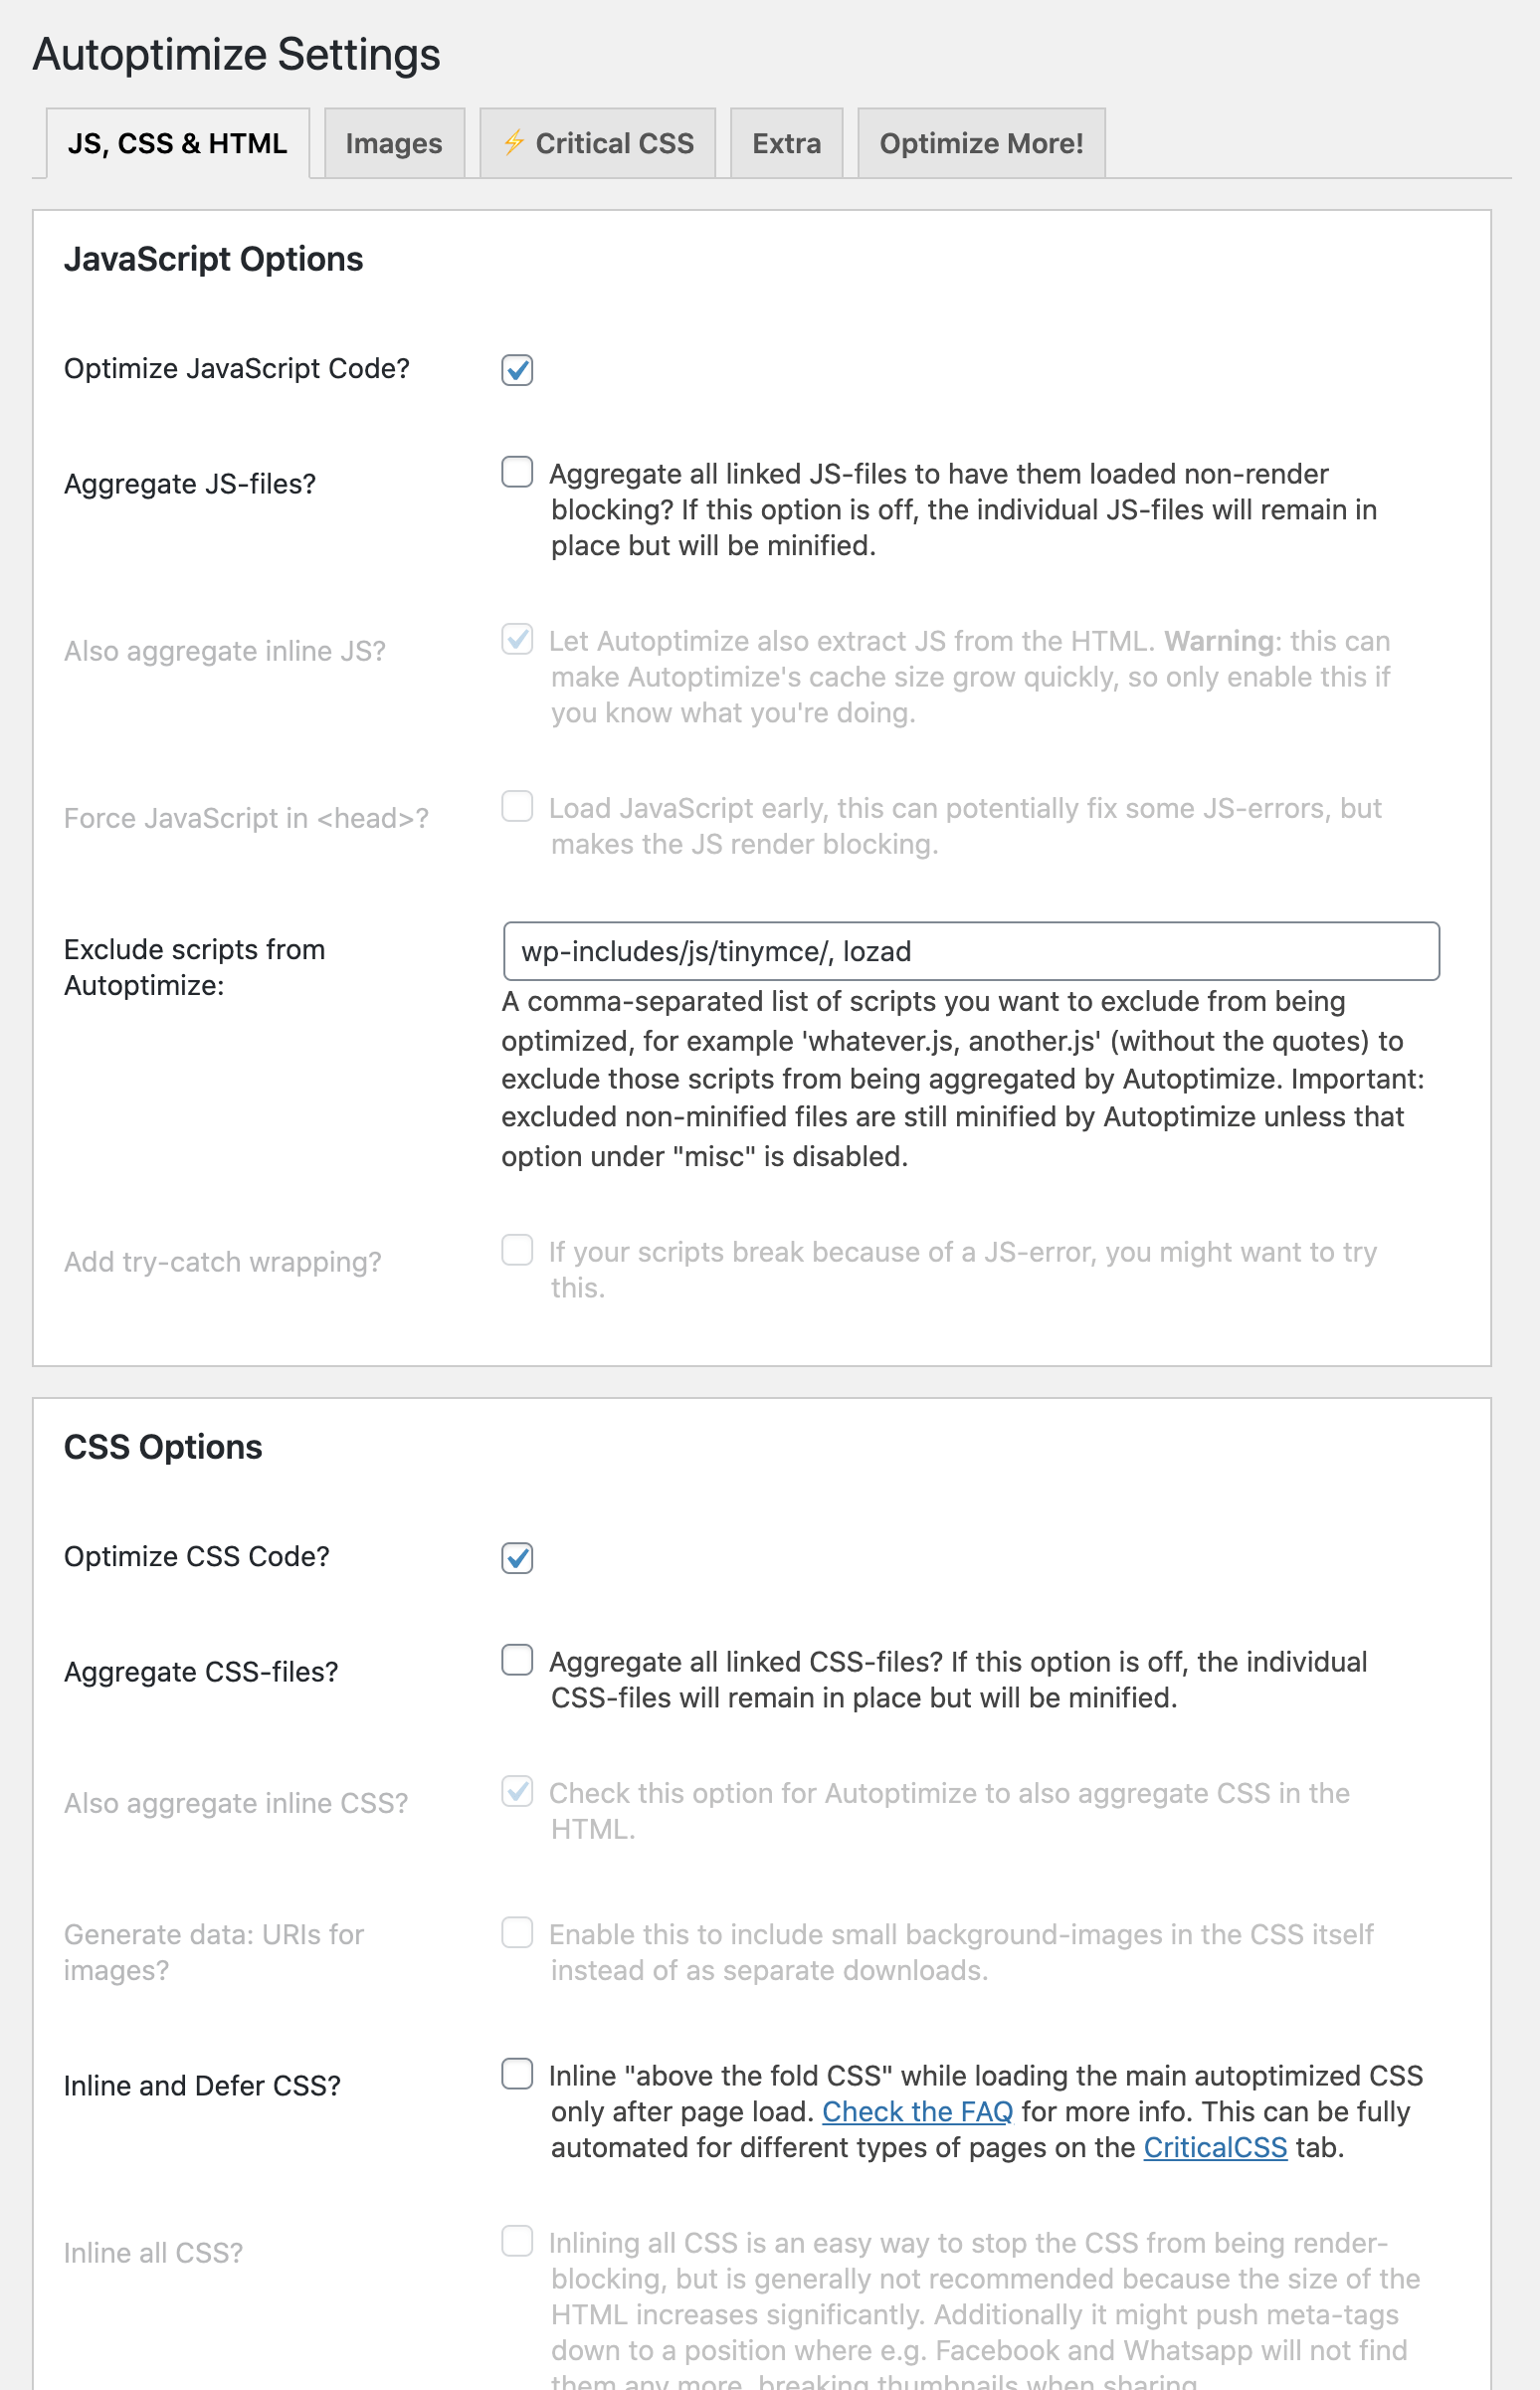Uncheck Optimize CSS Code checkbox

(517, 1558)
